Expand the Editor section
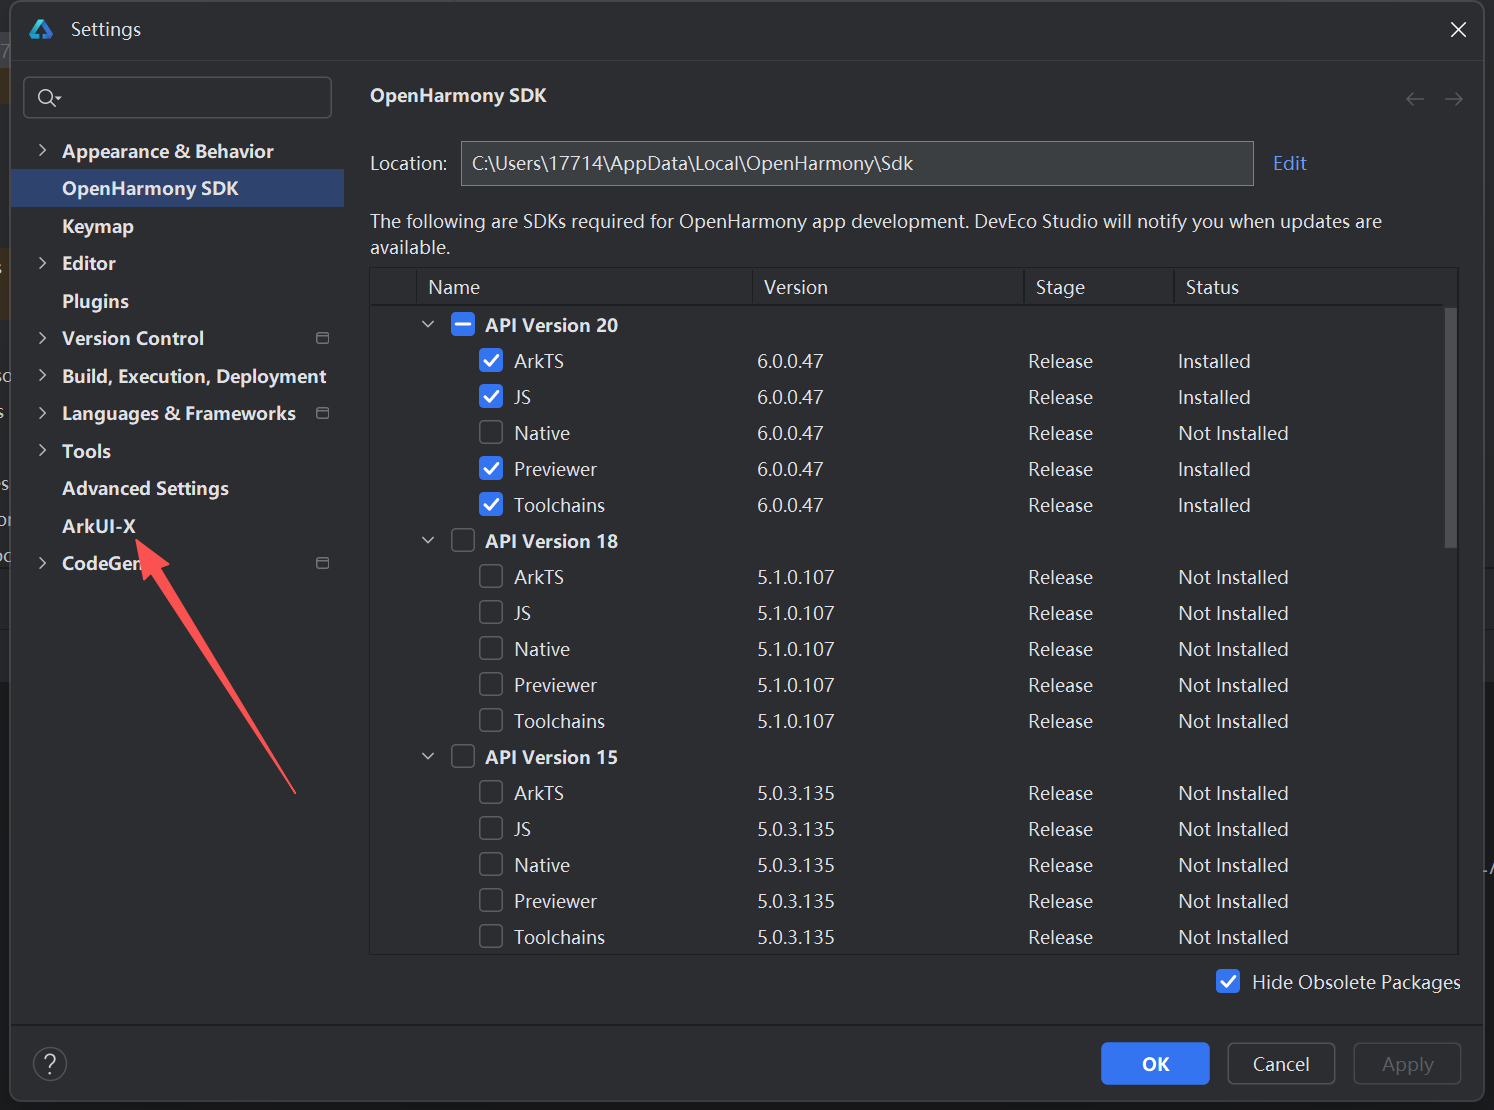 pos(42,263)
